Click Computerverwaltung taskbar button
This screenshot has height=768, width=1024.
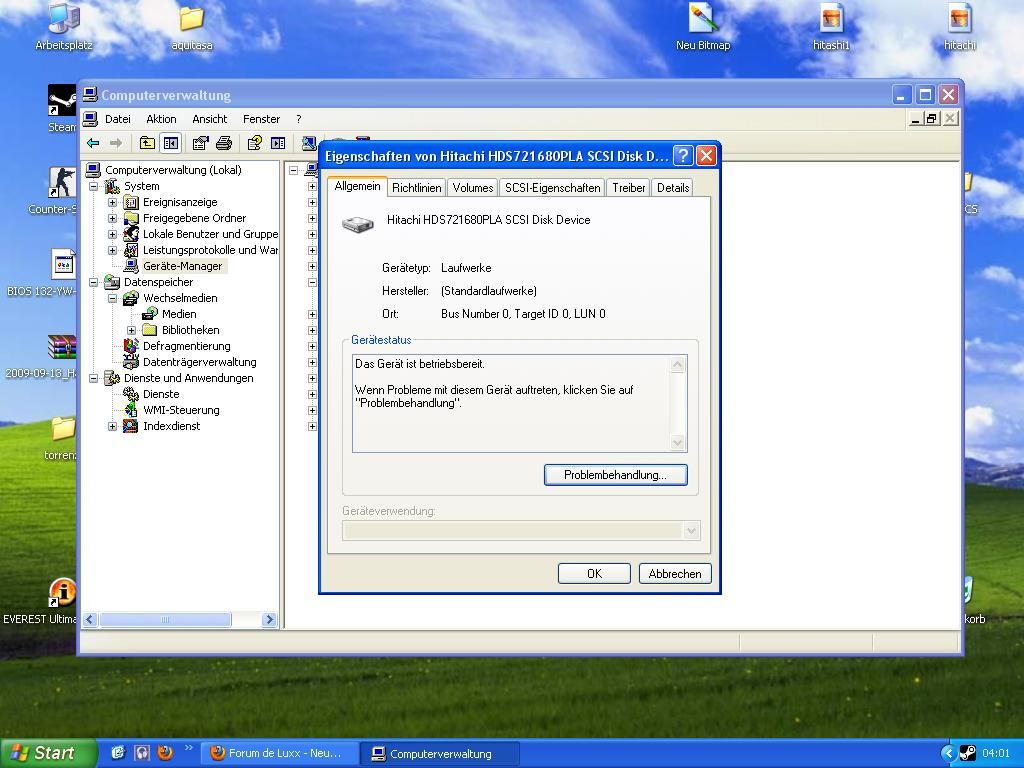(440, 753)
